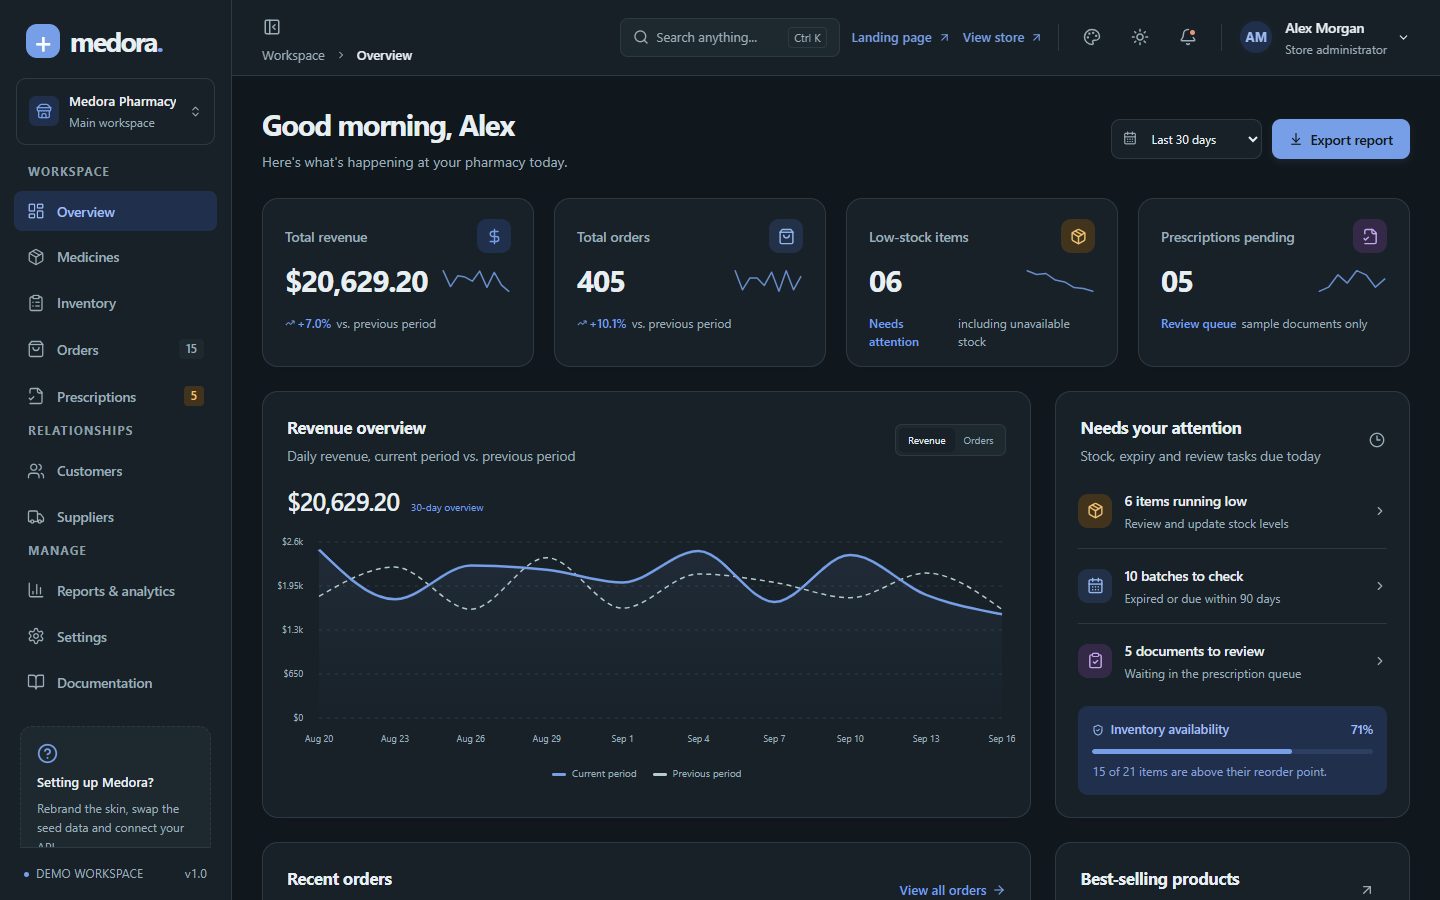Screen dimensions: 1440x900
Task: Open Reports & analytics in the sidebar
Action: pyautogui.click(x=115, y=591)
